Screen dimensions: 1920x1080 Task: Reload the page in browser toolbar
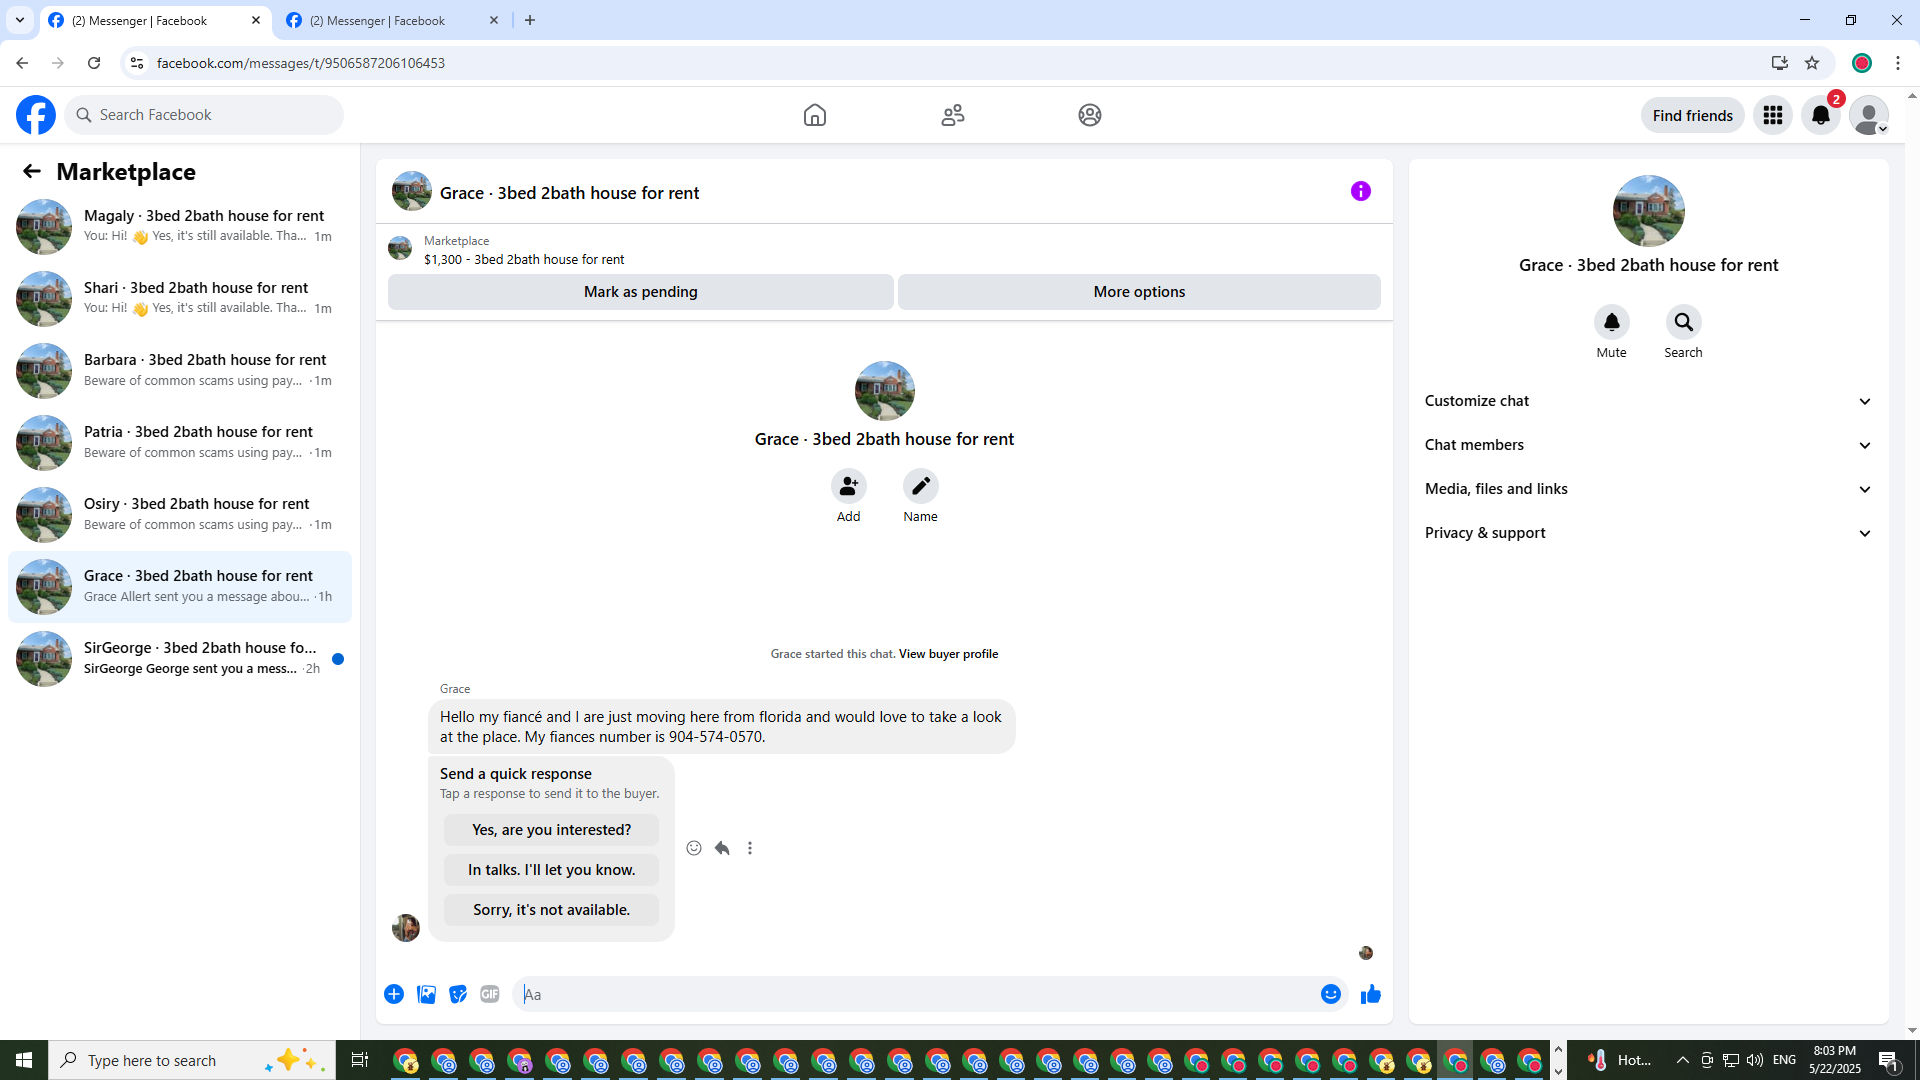coord(94,63)
